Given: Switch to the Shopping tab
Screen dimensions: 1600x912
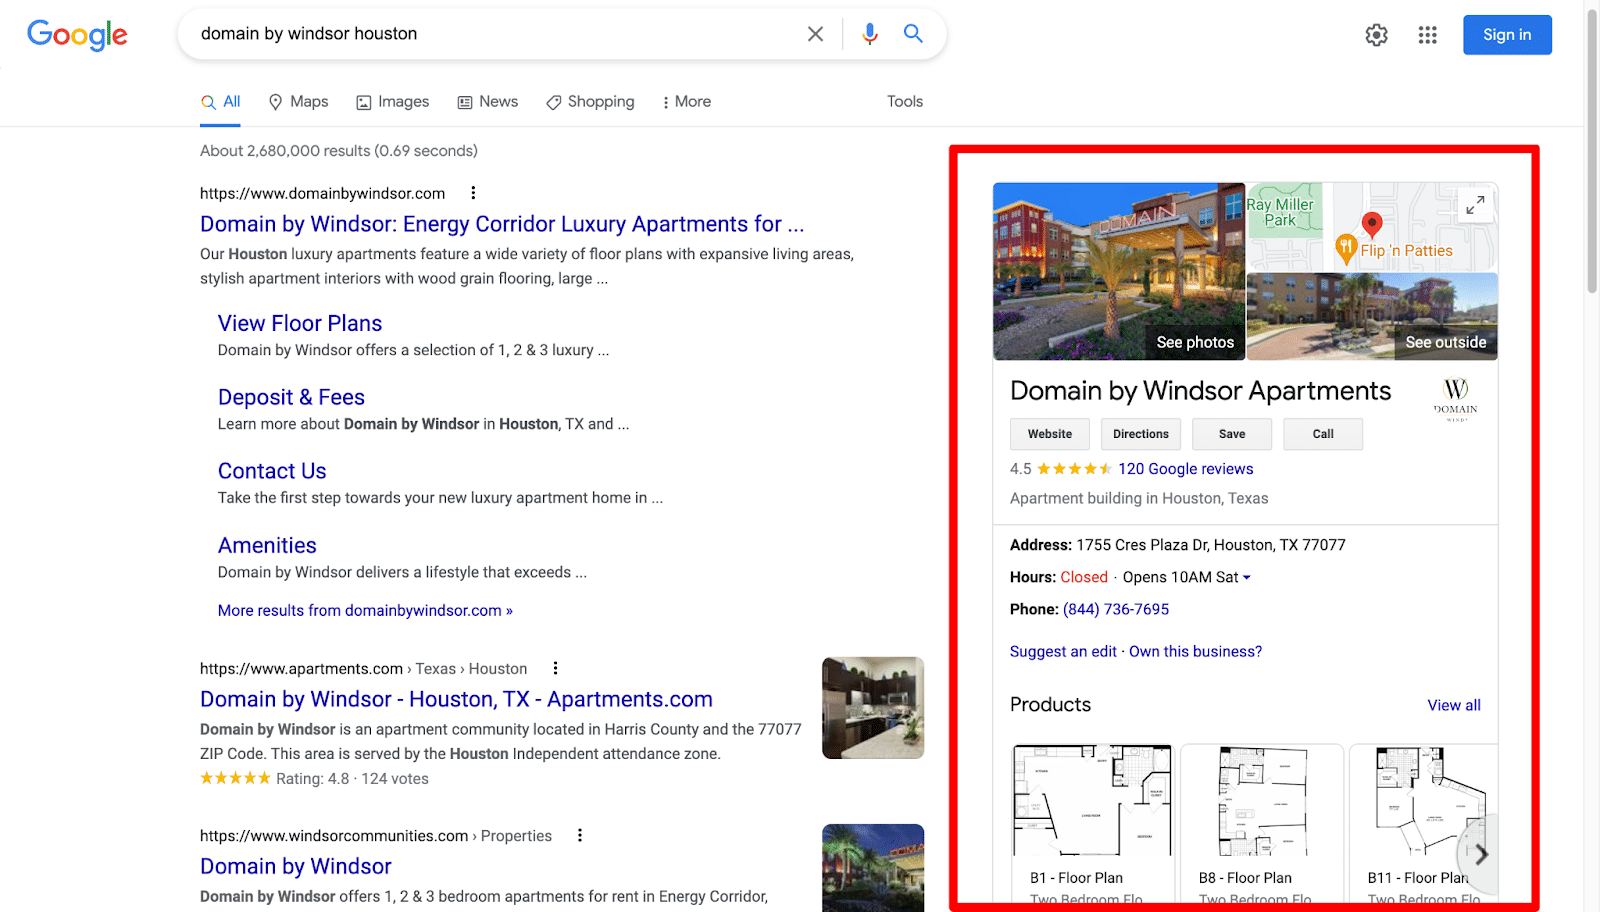Looking at the screenshot, I should click(590, 102).
